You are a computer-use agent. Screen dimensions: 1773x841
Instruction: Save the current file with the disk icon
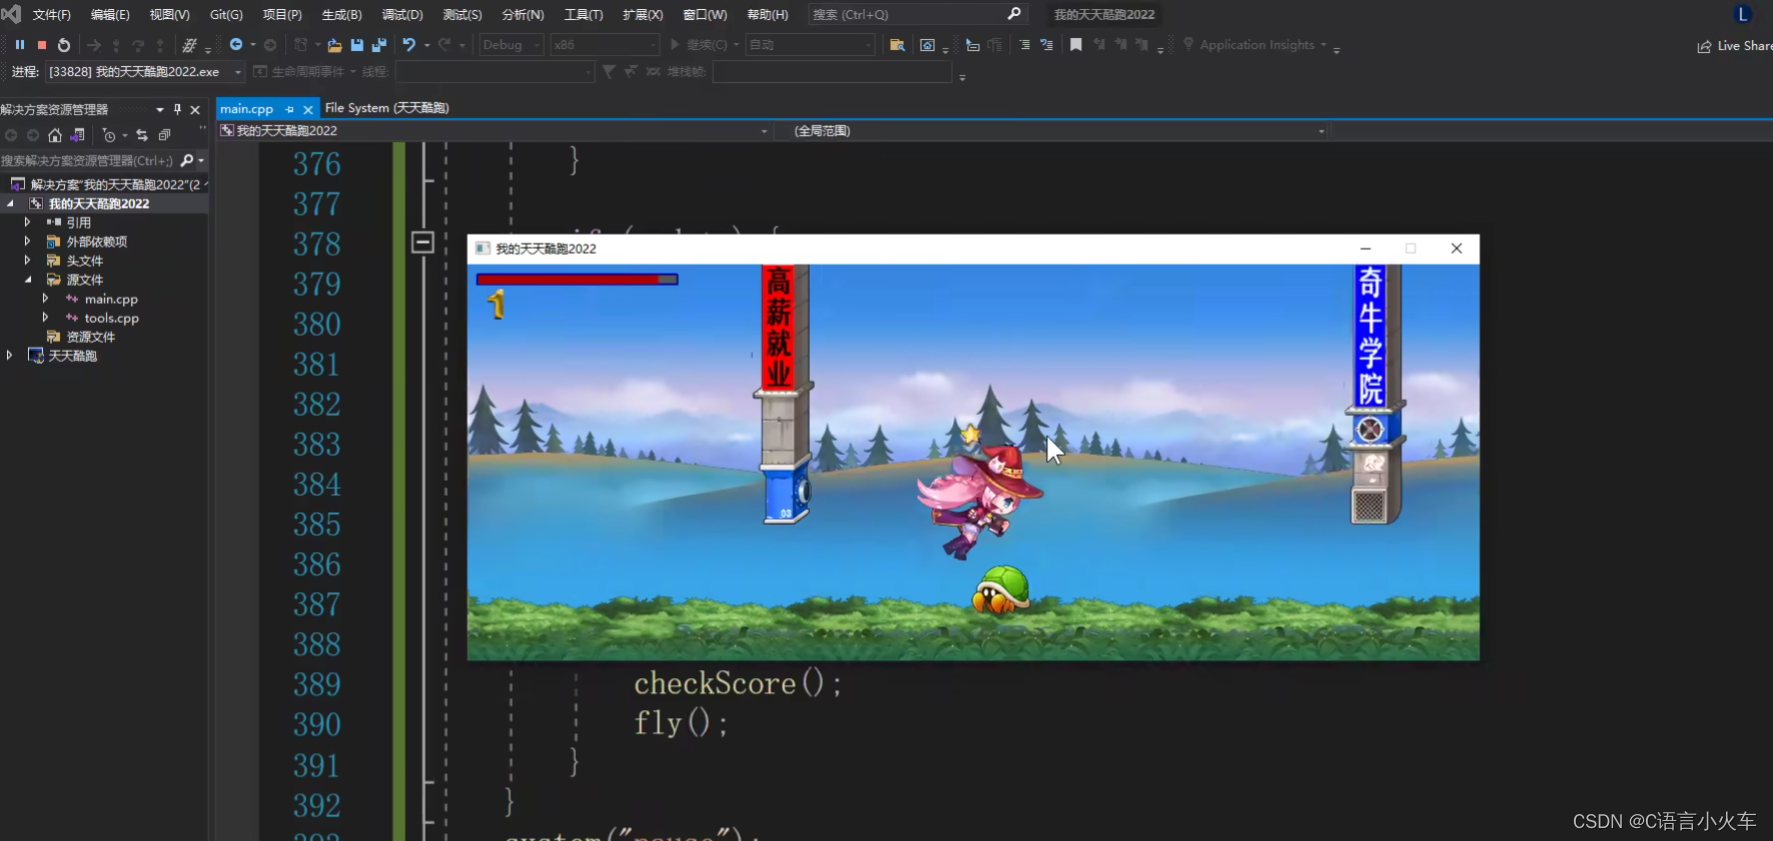coord(357,45)
